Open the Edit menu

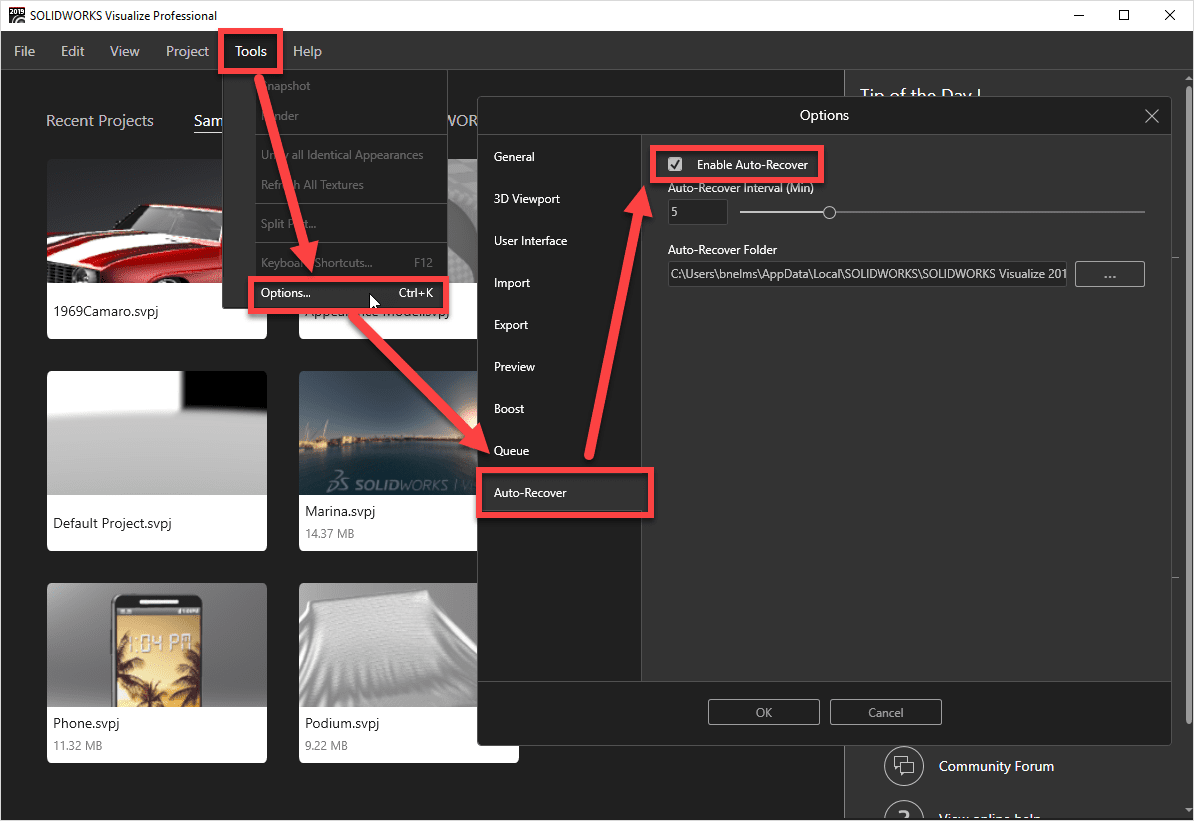pos(72,51)
